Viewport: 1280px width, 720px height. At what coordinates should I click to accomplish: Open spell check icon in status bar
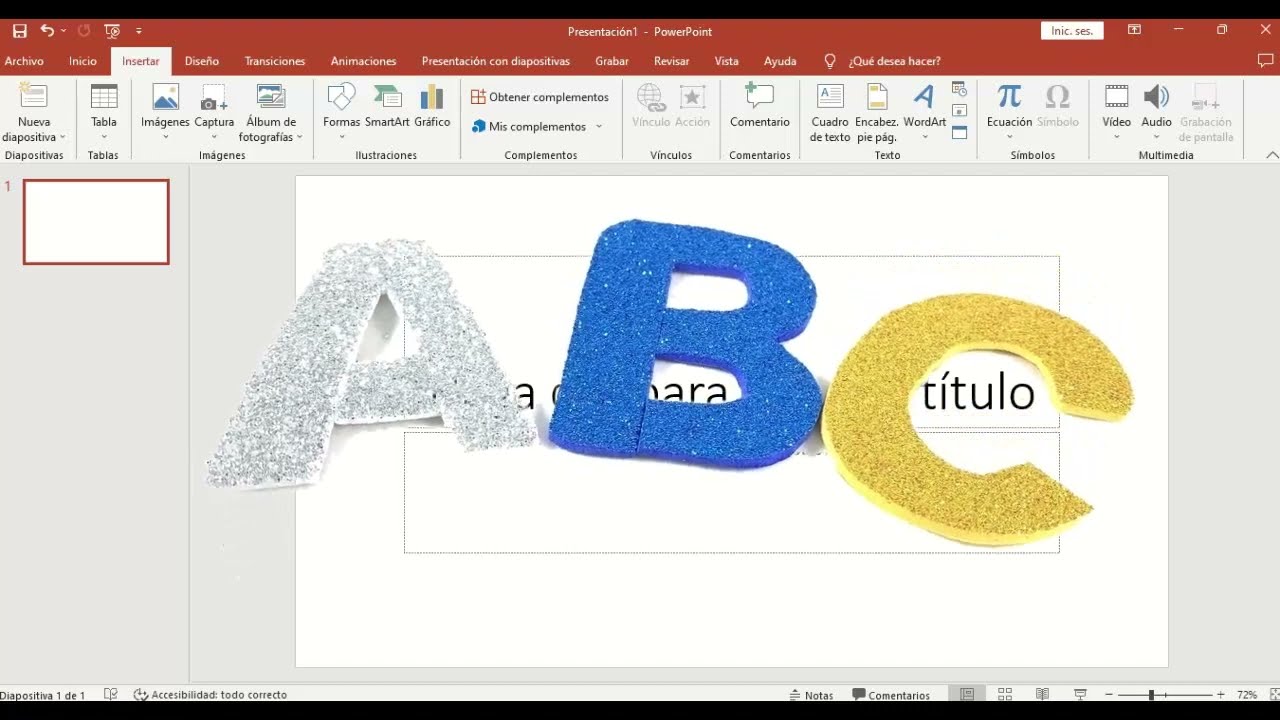click(x=111, y=695)
